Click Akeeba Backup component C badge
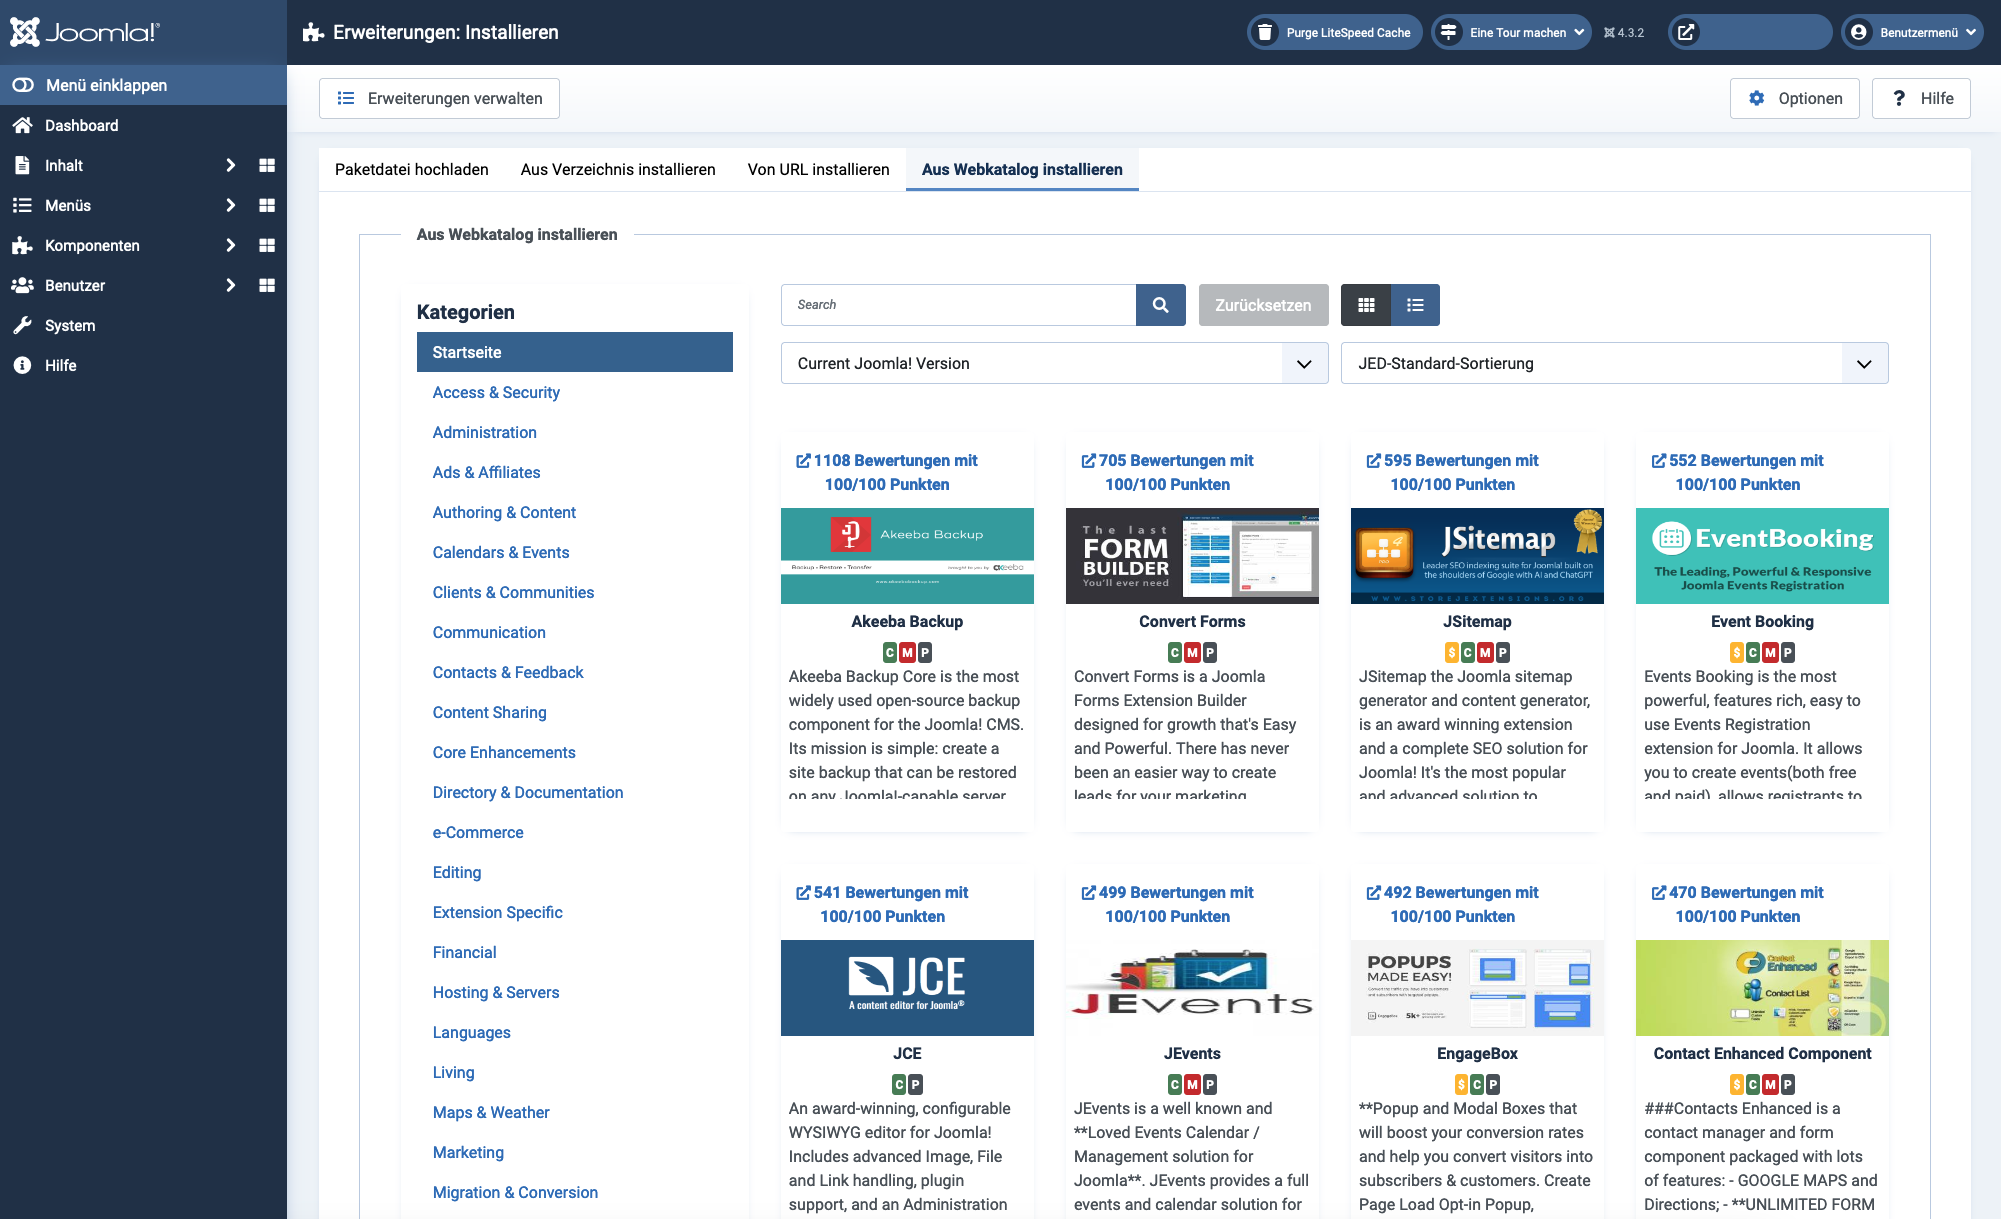 pyautogui.click(x=890, y=653)
